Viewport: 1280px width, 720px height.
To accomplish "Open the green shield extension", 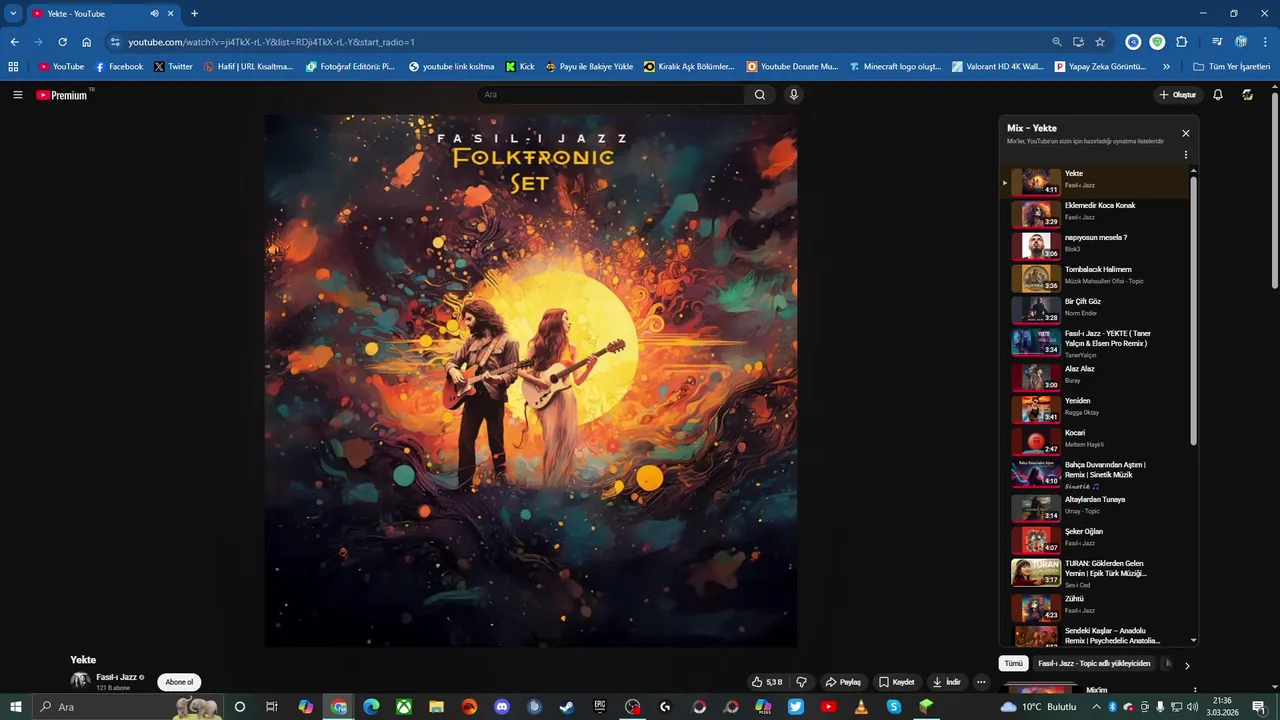I will (1157, 42).
